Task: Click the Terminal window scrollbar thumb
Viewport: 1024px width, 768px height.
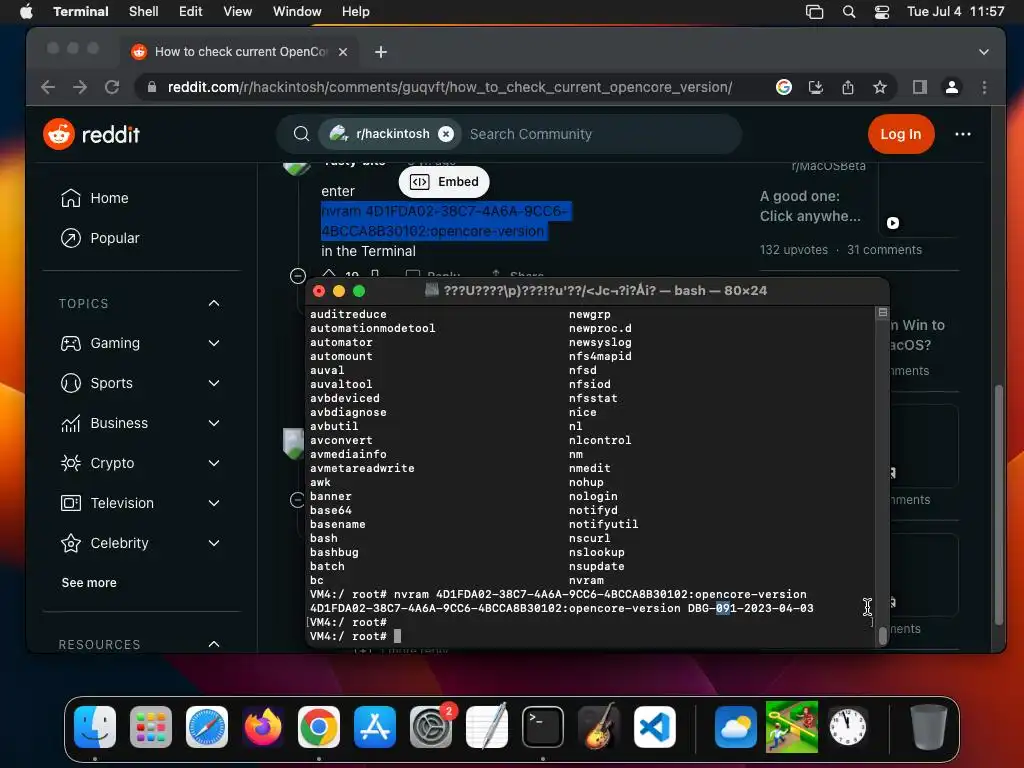Action: coord(883,635)
